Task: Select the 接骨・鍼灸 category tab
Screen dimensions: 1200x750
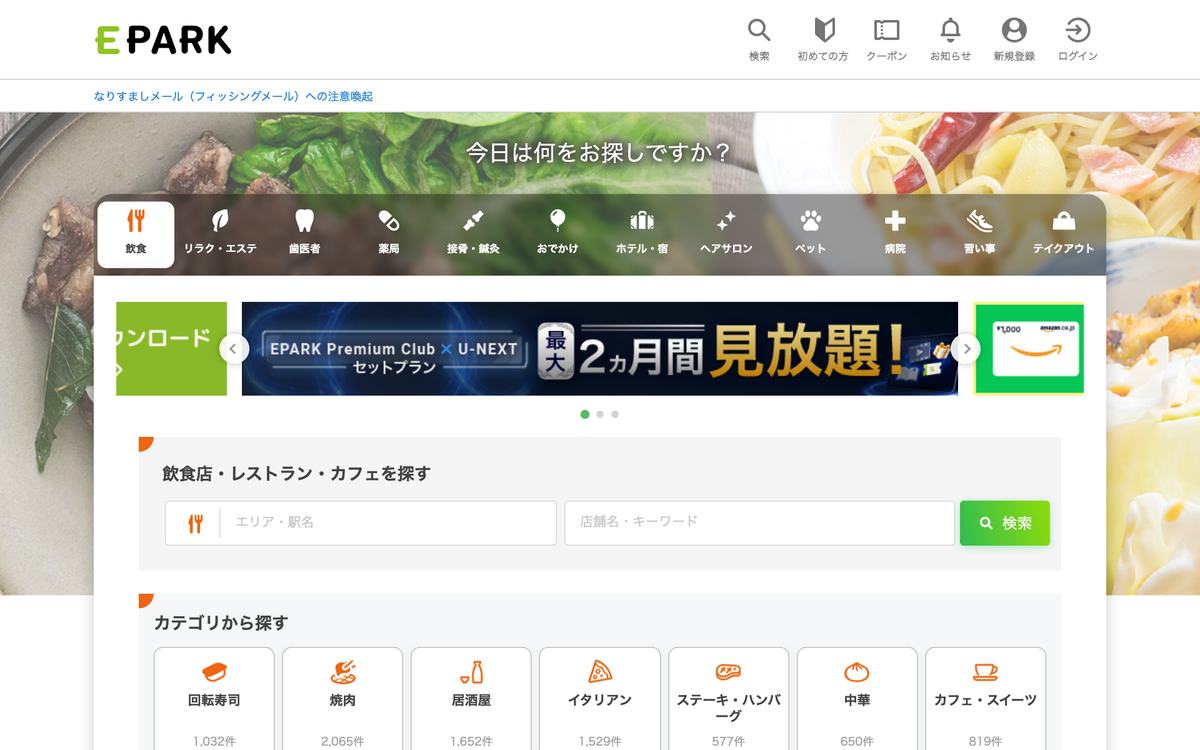Action: tap(473, 234)
